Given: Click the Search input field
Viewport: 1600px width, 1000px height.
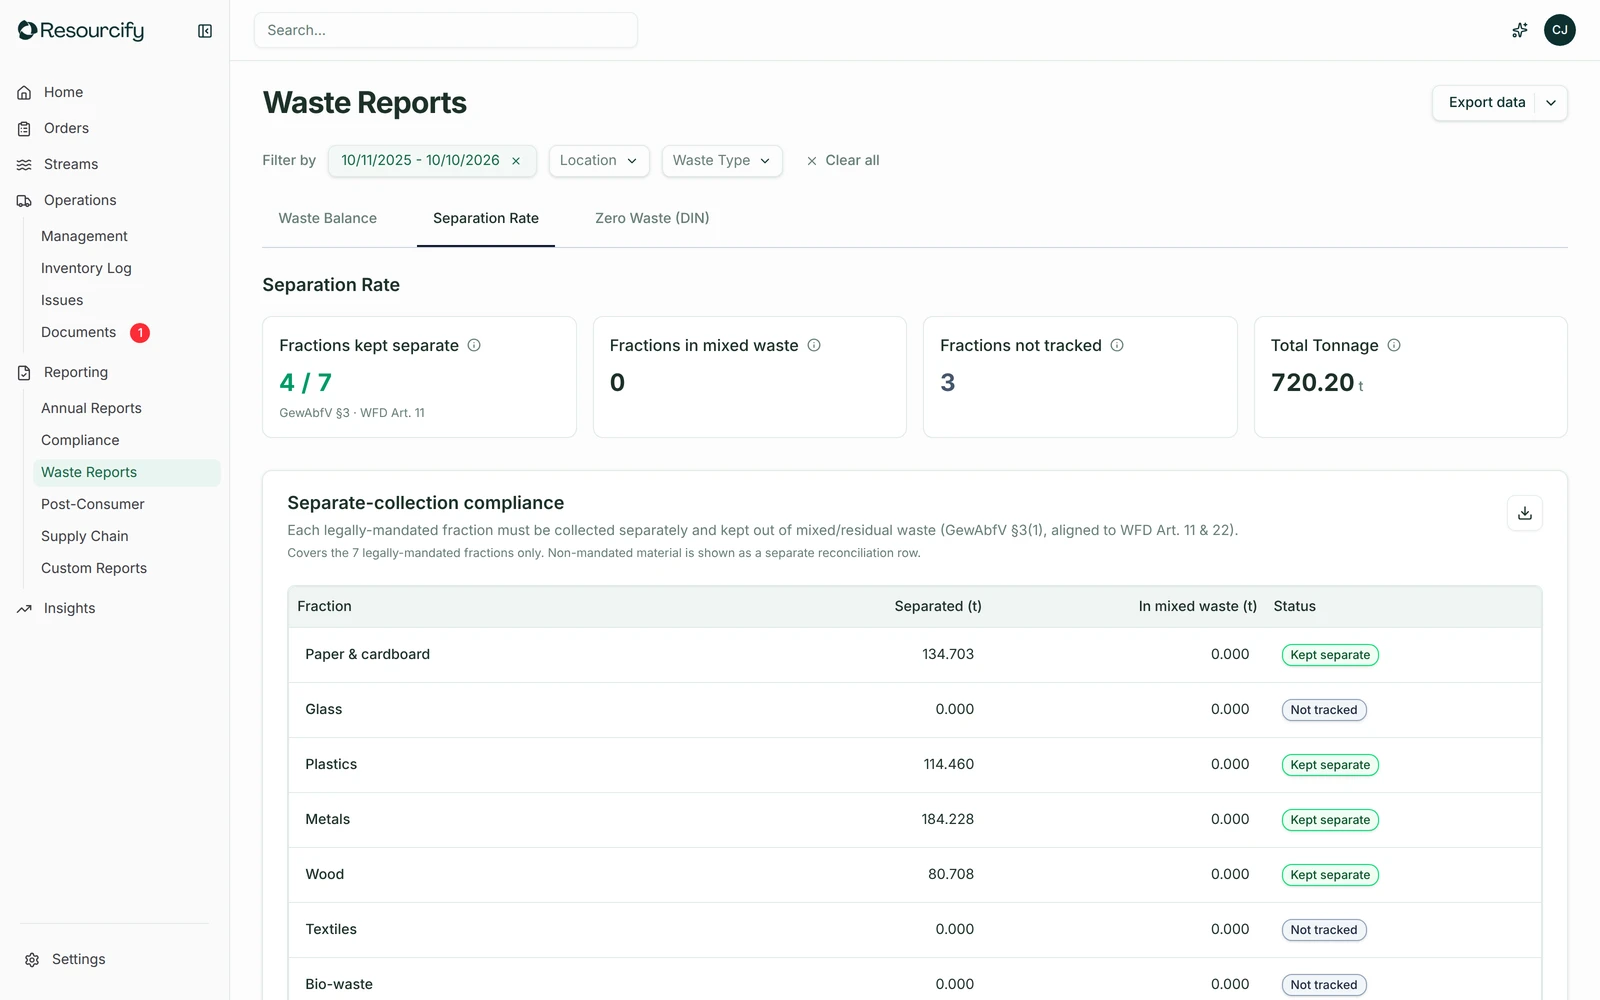Looking at the screenshot, I should 446,30.
